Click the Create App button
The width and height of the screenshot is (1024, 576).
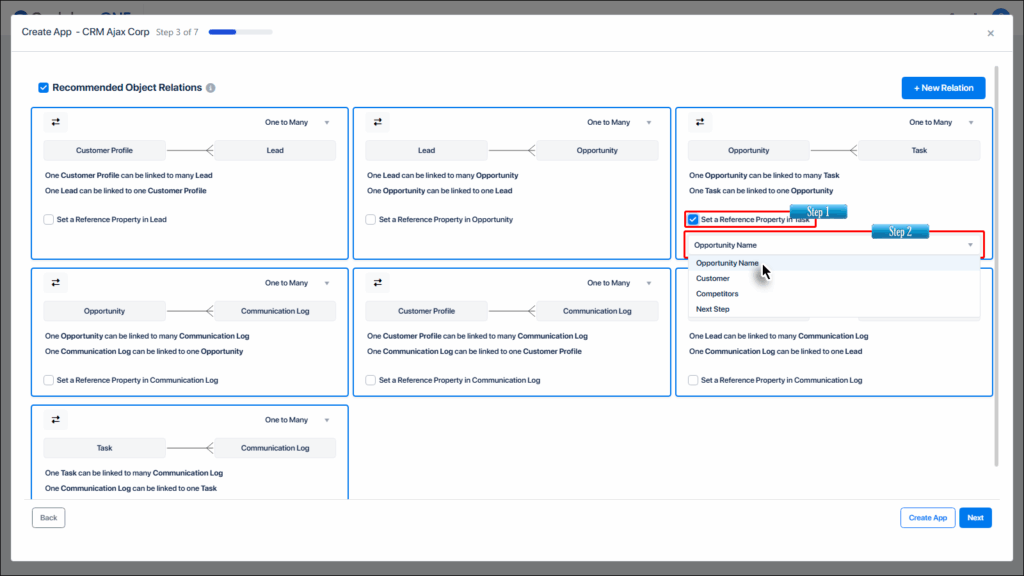(927, 518)
